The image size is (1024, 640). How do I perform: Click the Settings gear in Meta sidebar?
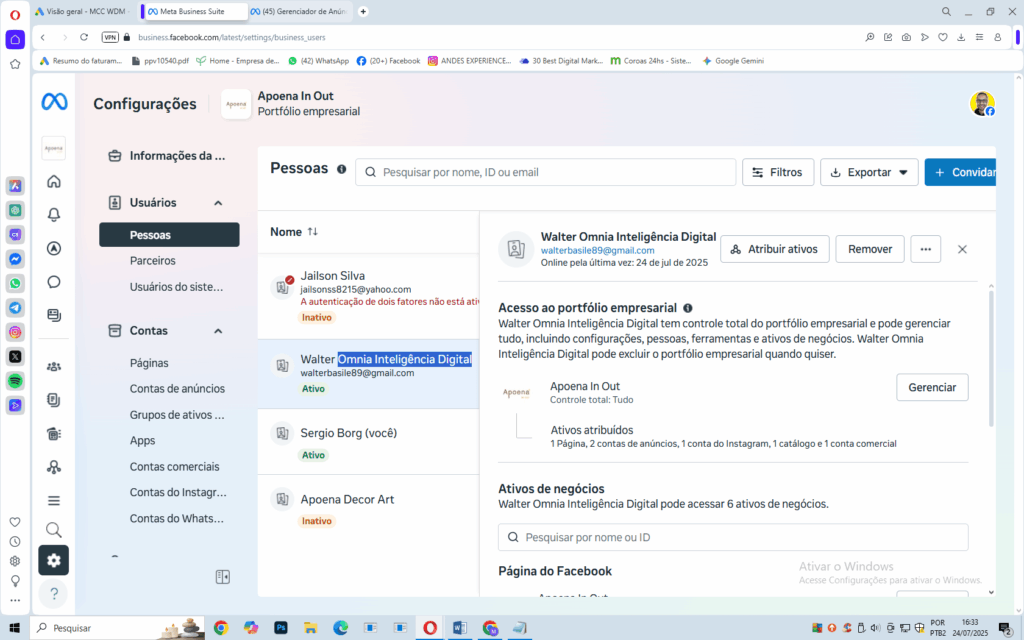tap(54, 560)
